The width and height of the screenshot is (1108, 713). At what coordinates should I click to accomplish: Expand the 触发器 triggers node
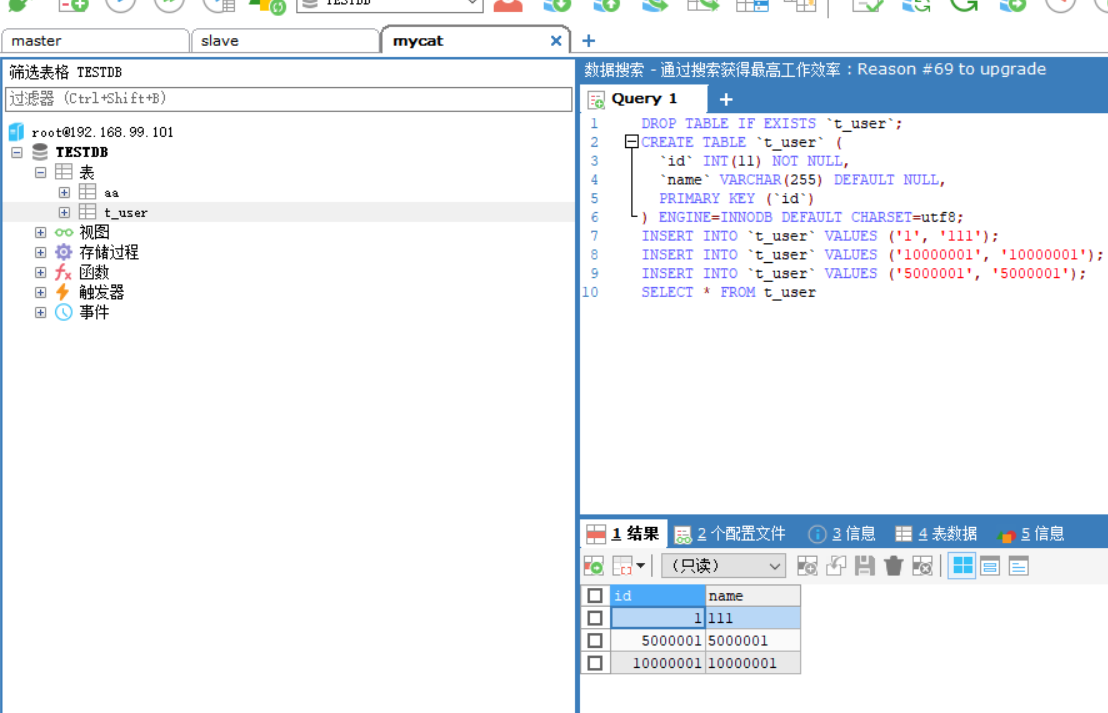pos(40,292)
